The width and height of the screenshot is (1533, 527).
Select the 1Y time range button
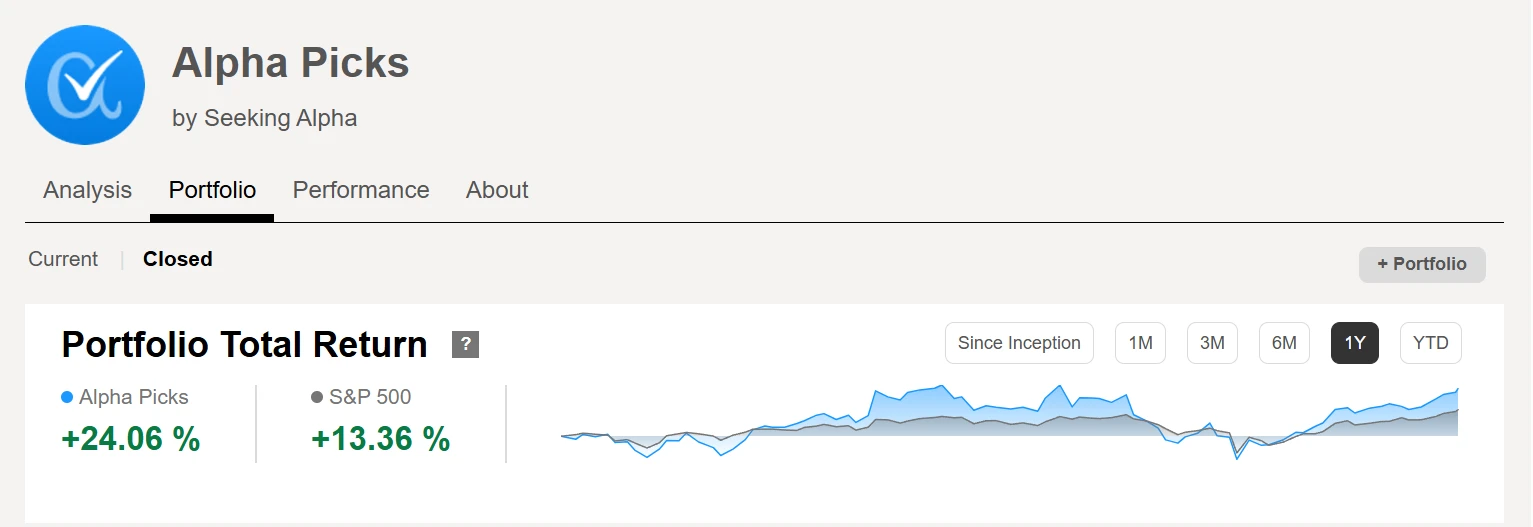(1354, 343)
